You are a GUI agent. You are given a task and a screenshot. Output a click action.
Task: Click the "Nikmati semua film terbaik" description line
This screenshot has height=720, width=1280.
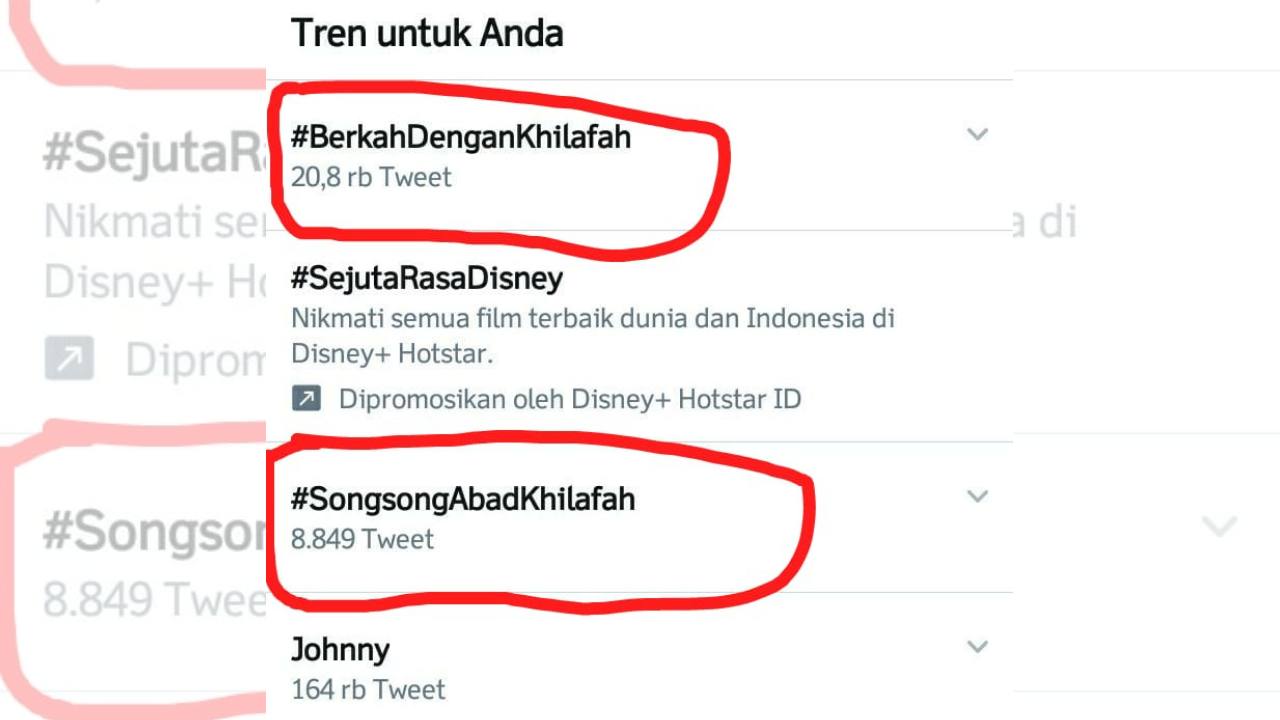point(594,318)
